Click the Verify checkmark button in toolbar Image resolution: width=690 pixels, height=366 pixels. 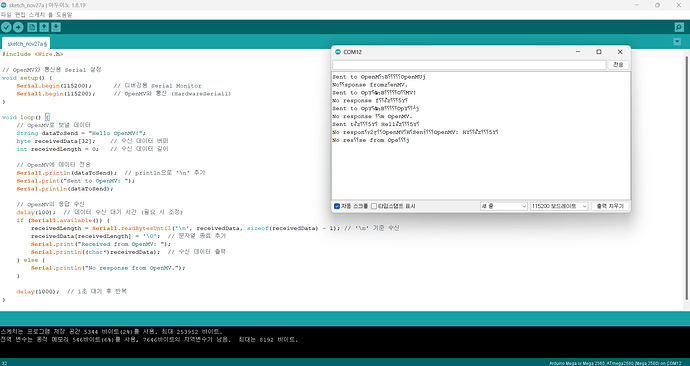coord(6,27)
